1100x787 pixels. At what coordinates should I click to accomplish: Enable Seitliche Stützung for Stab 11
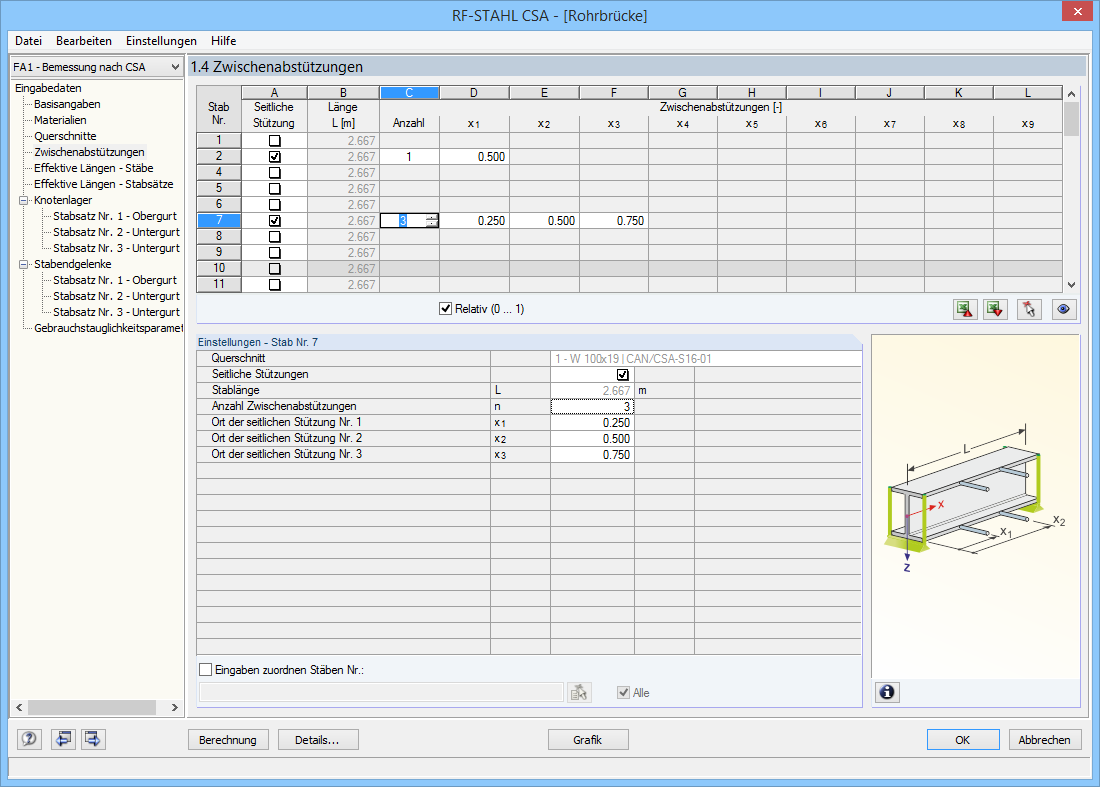coord(274,284)
